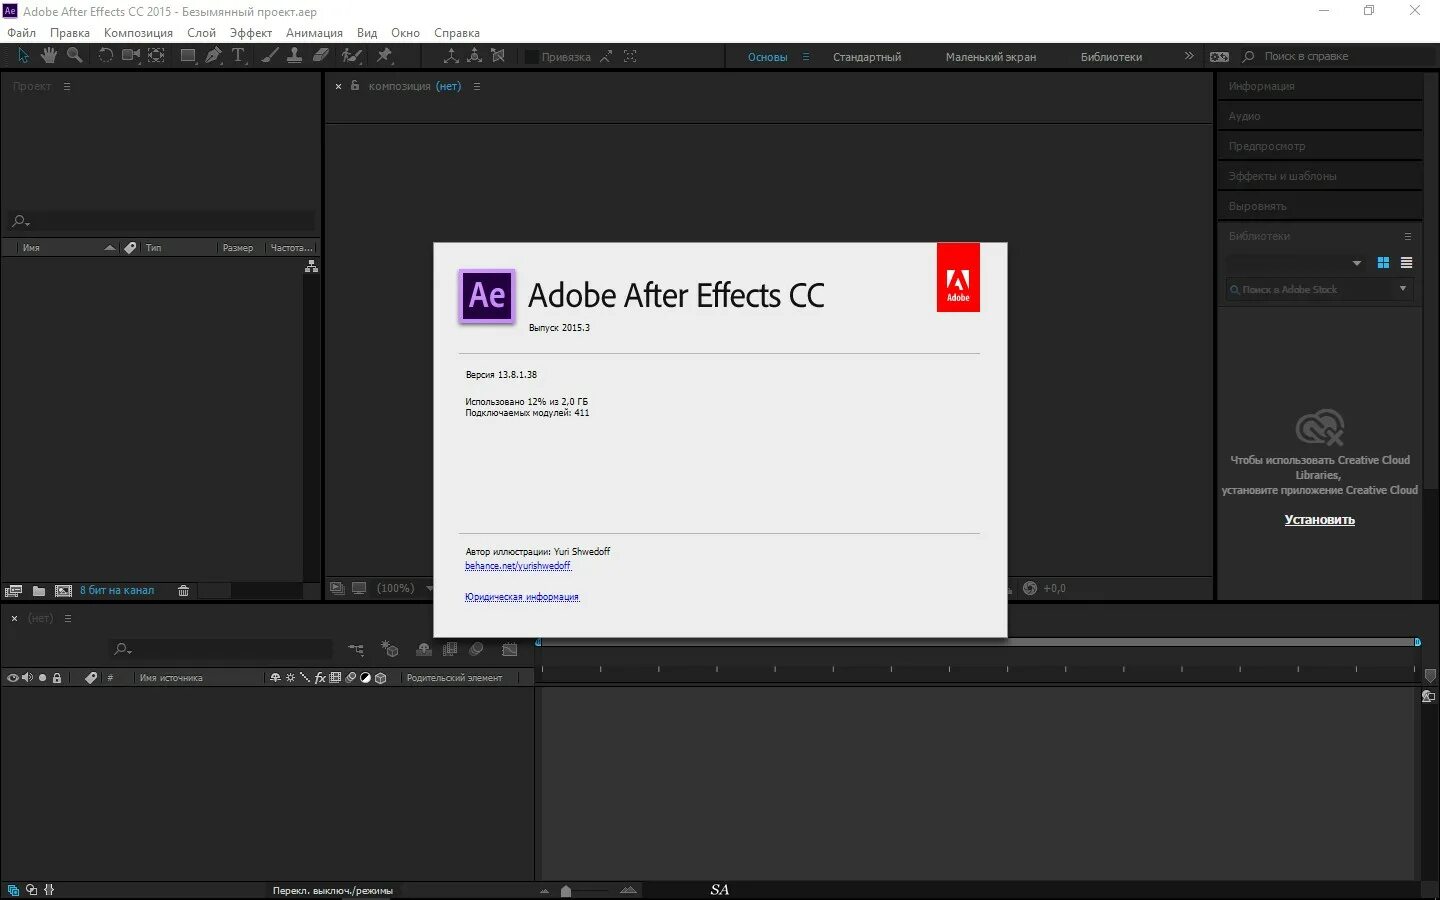This screenshot has height=900, width=1440.
Task: Toggle the timeline video eye column icon
Action: [x=13, y=678]
